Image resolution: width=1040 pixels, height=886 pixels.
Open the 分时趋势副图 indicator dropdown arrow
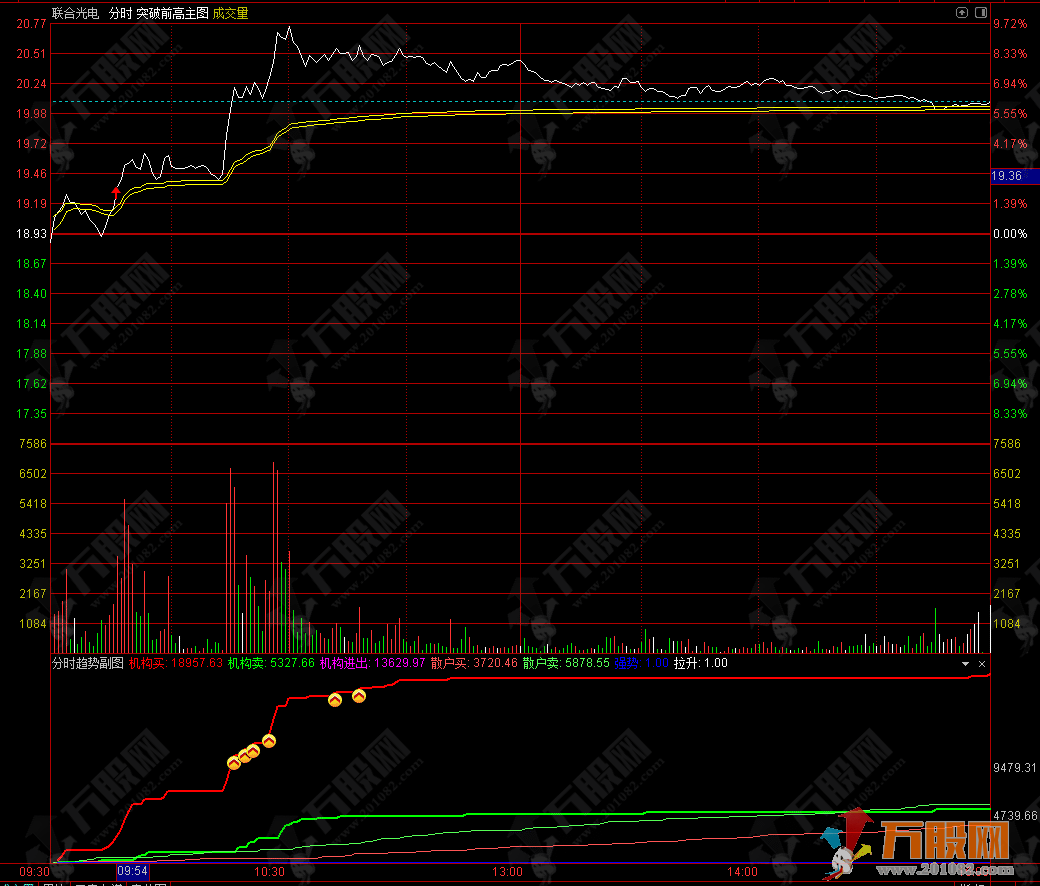(x=965, y=664)
